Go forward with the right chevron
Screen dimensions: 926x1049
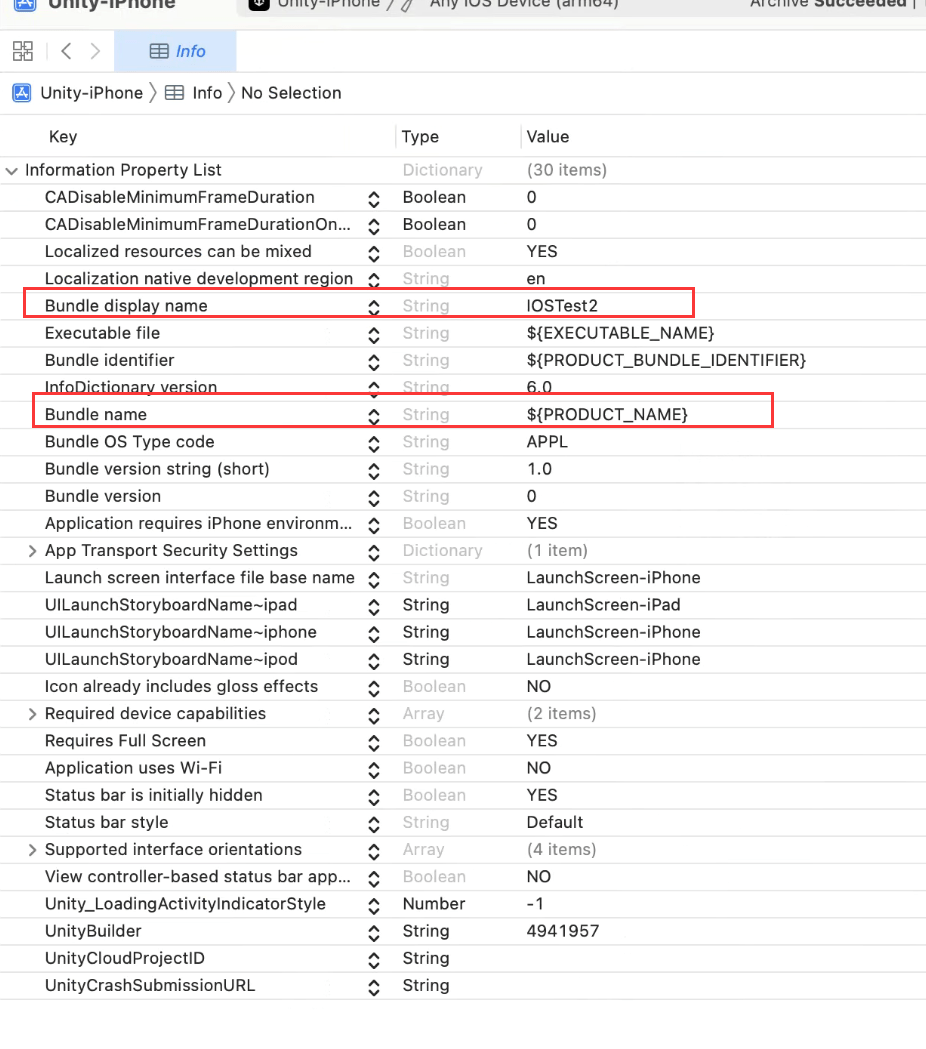(95, 52)
